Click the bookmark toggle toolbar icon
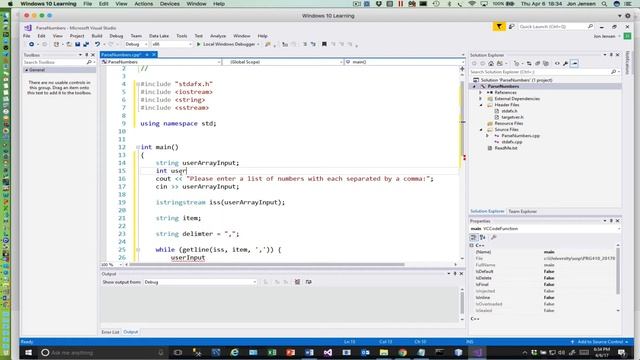640x360 pixels. (324, 44)
